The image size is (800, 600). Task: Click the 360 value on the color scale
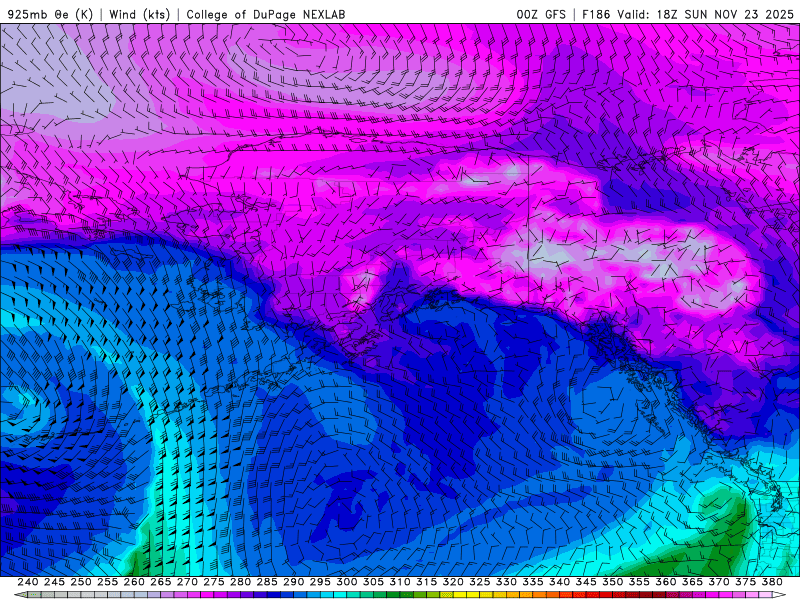(665, 582)
